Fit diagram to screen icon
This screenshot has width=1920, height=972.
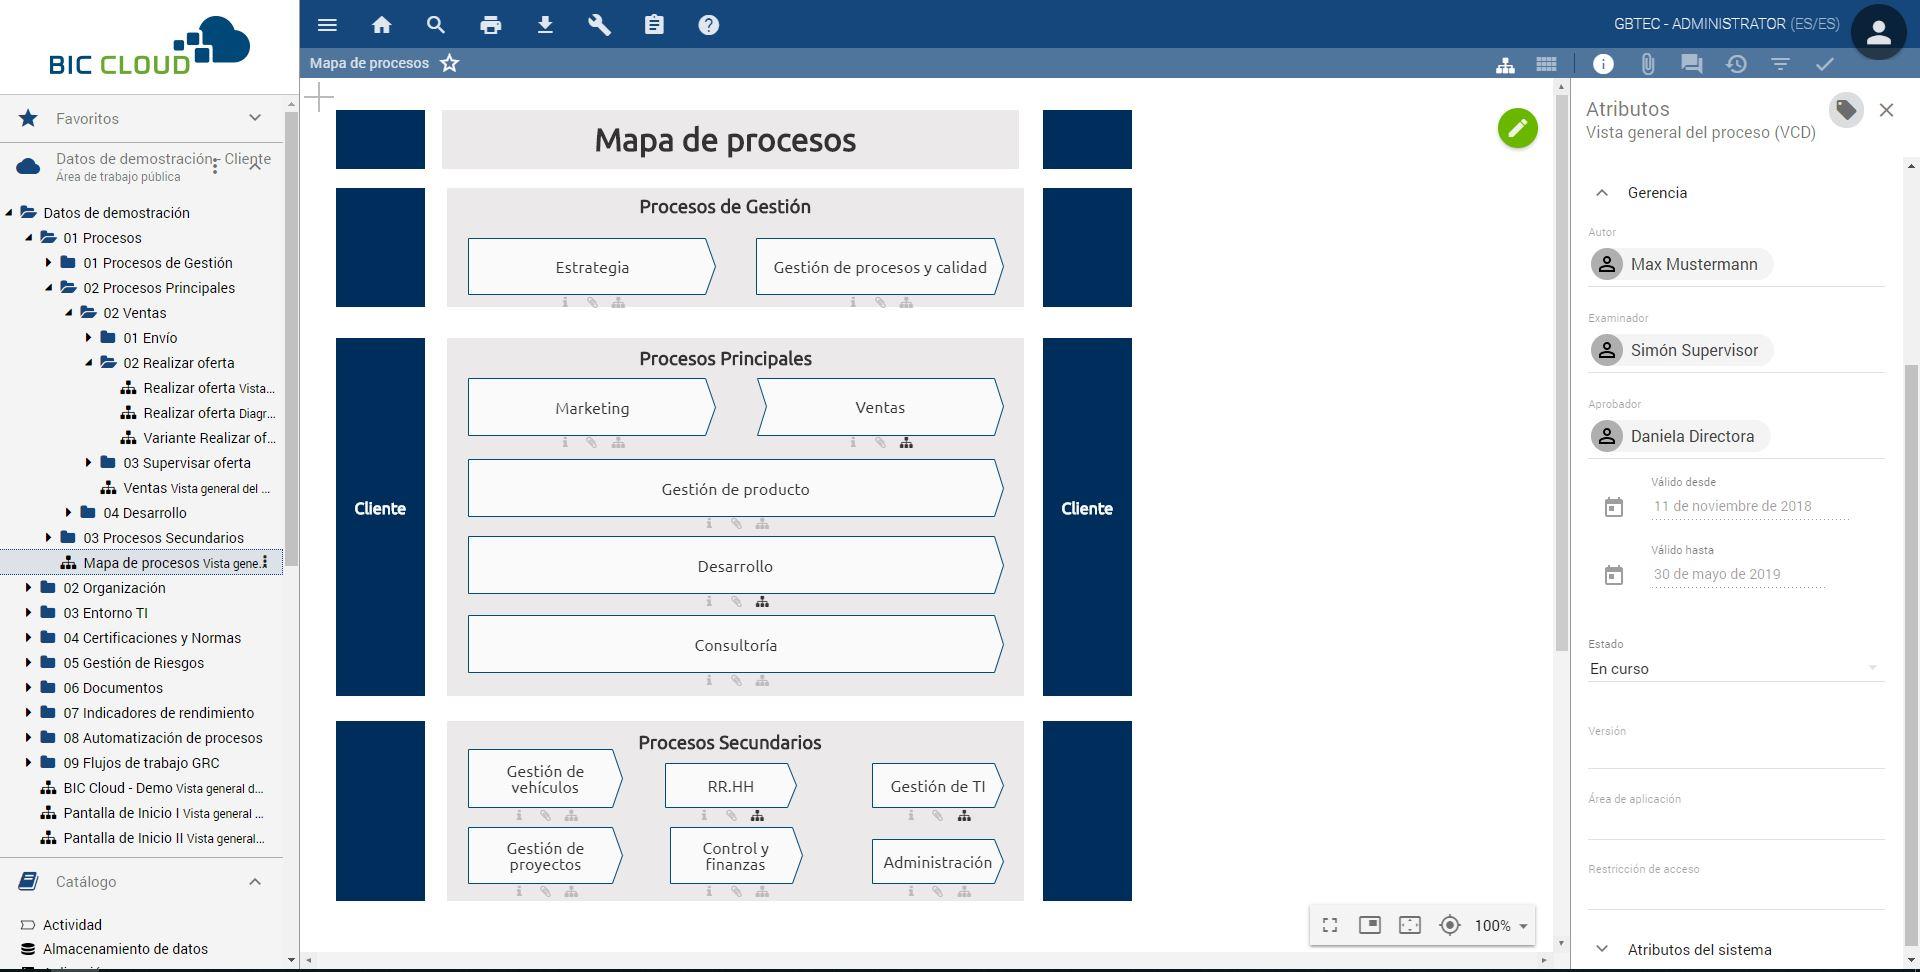tap(1410, 925)
